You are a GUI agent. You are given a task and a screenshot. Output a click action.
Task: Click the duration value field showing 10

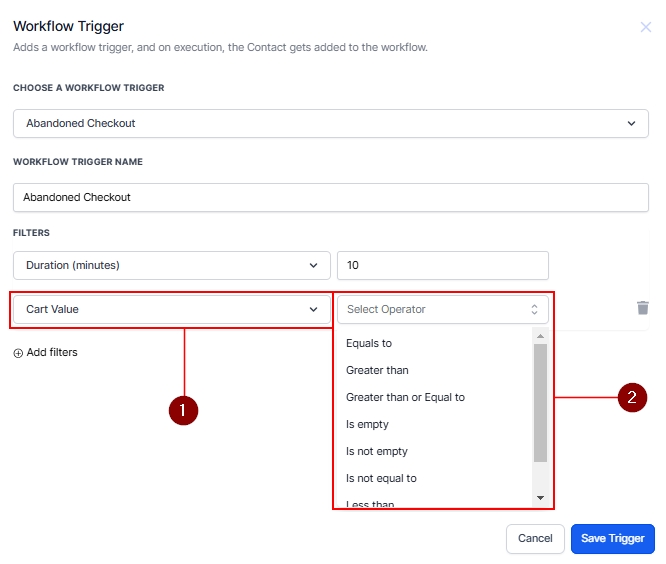coord(442,265)
